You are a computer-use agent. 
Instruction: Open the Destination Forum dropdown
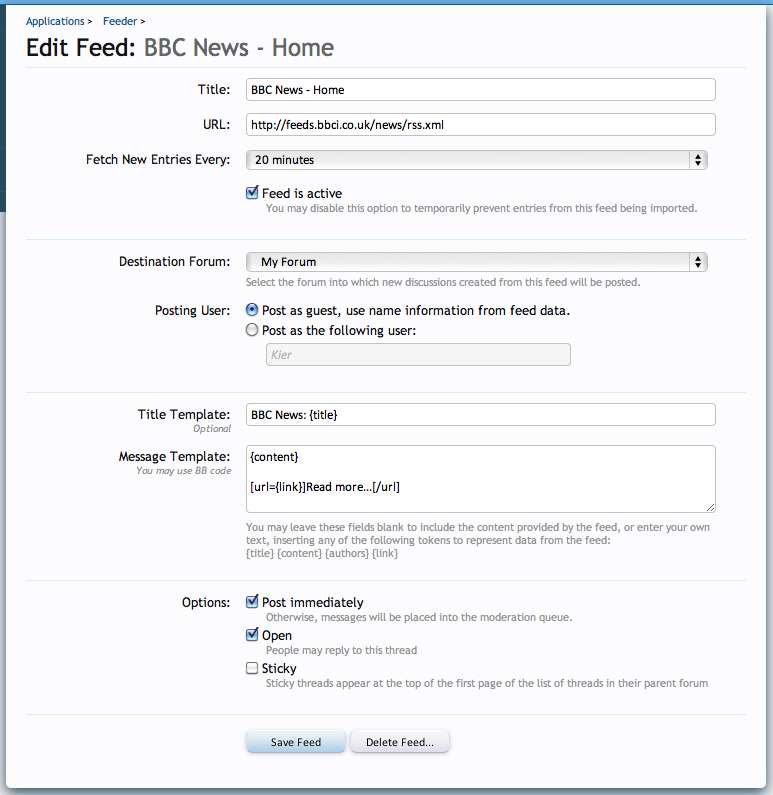[476, 262]
